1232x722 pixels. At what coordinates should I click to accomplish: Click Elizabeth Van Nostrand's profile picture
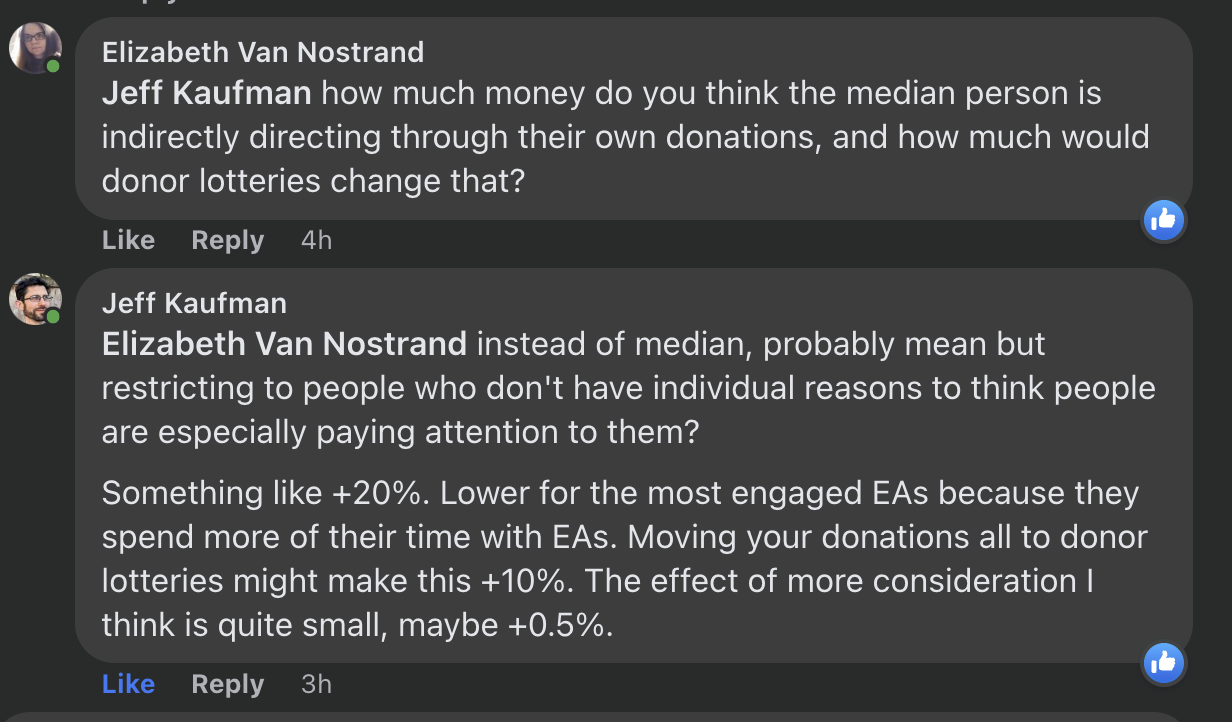coord(35,48)
